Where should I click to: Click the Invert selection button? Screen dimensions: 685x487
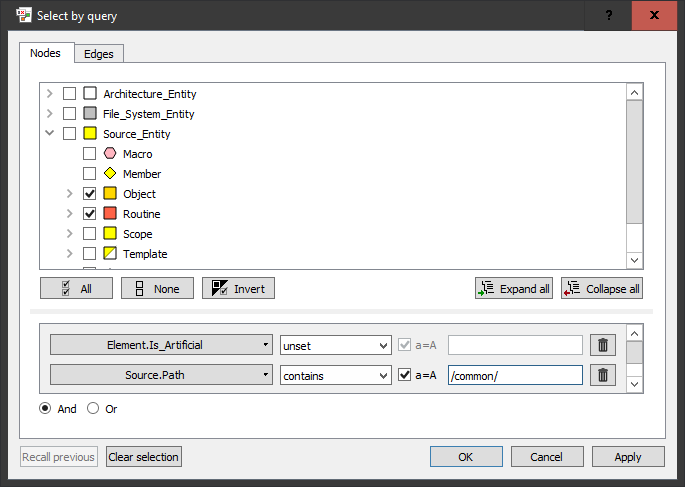coord(239,288)
